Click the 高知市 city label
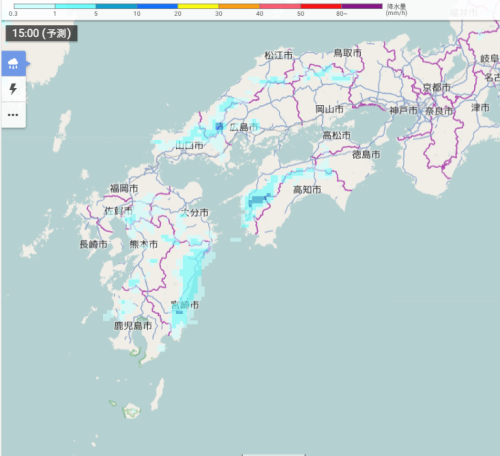 click(x=307, y=190)
